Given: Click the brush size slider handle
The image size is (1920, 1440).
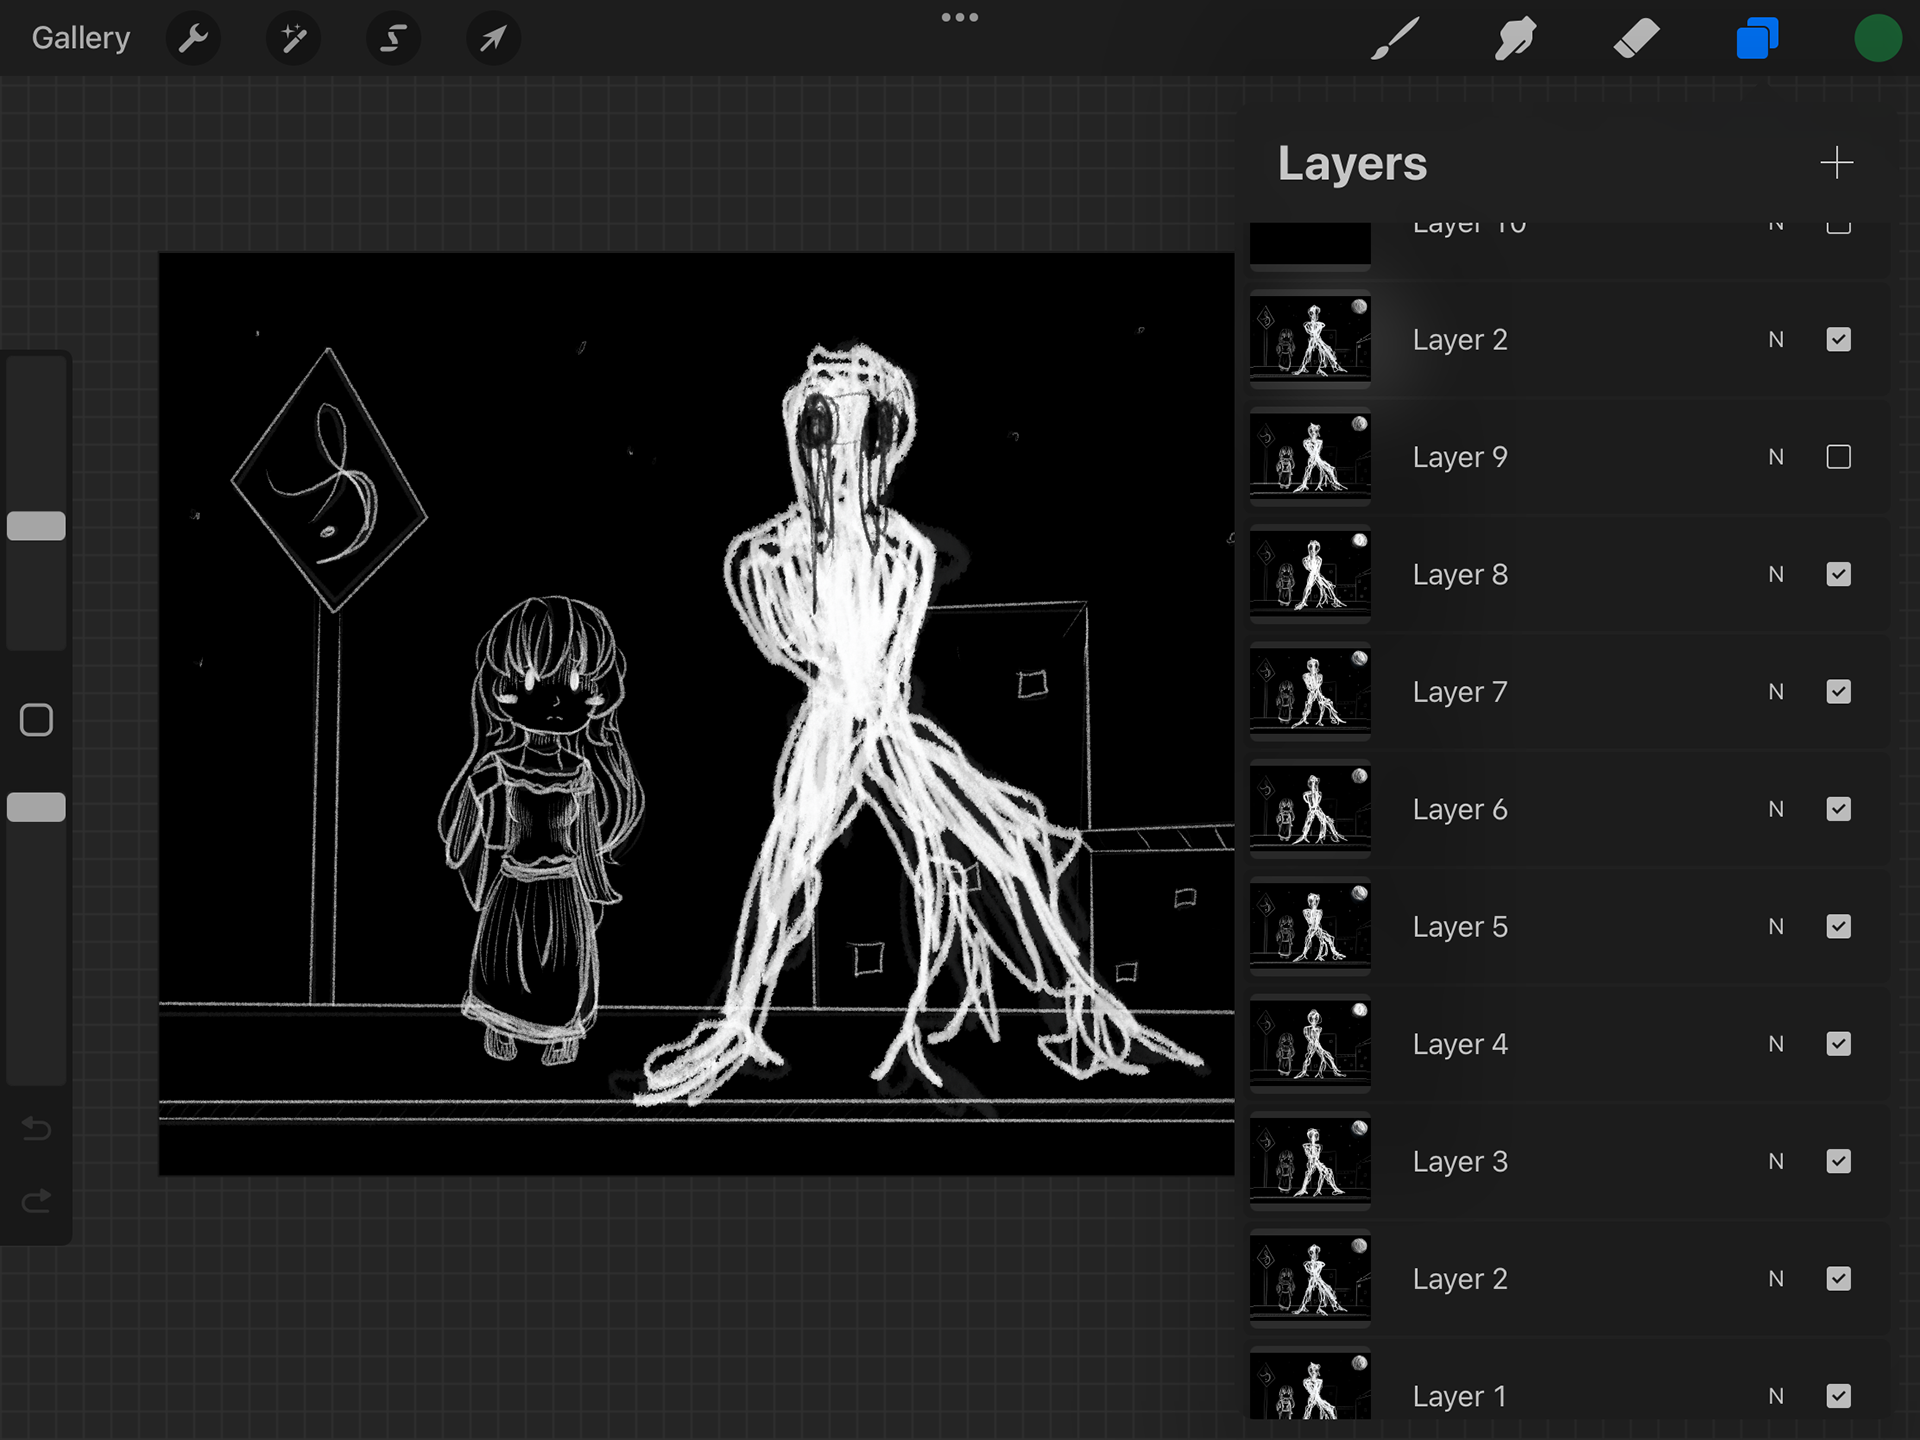Looking at the screenshot, I should pyautogui.click(x=37, y=526).
